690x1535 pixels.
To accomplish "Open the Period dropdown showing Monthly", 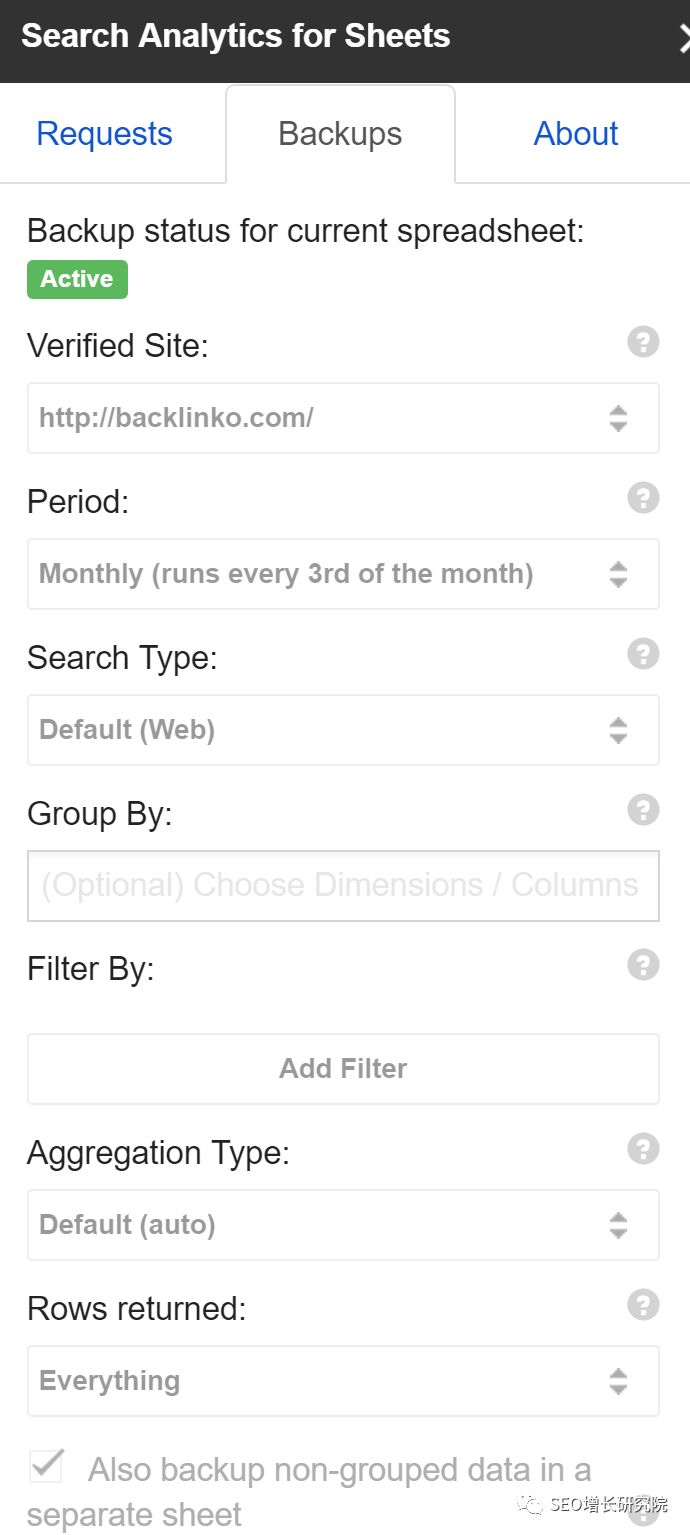I will coord(343,574).
